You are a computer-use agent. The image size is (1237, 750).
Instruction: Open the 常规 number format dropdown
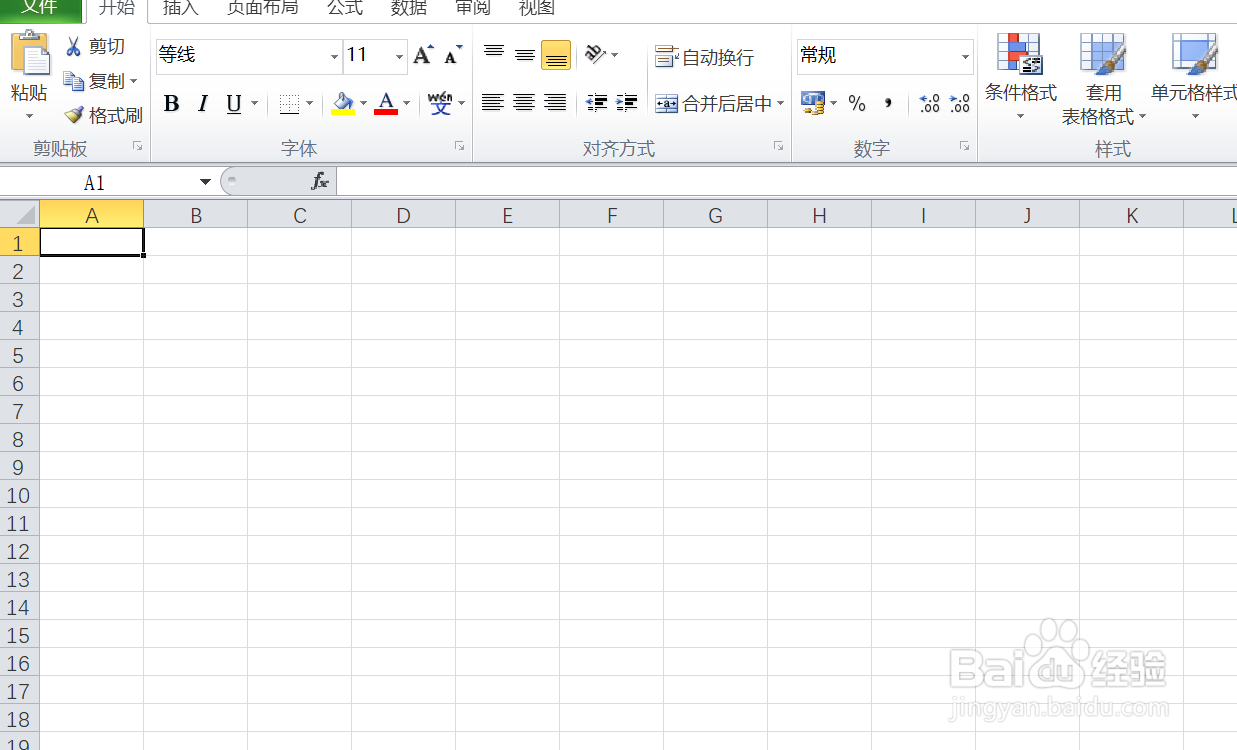(x=963, y=56)
